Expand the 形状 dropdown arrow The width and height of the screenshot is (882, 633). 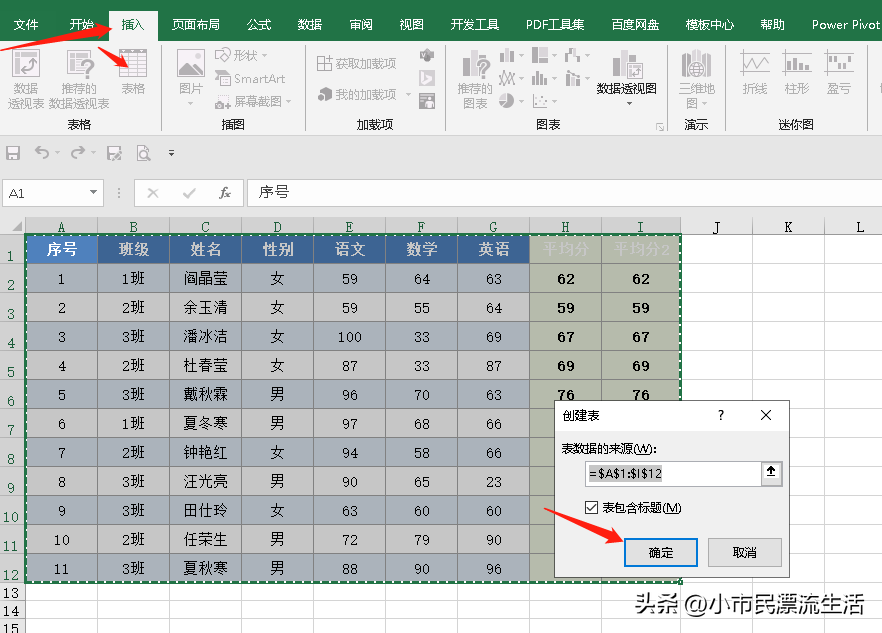click(x=264, y=56)
